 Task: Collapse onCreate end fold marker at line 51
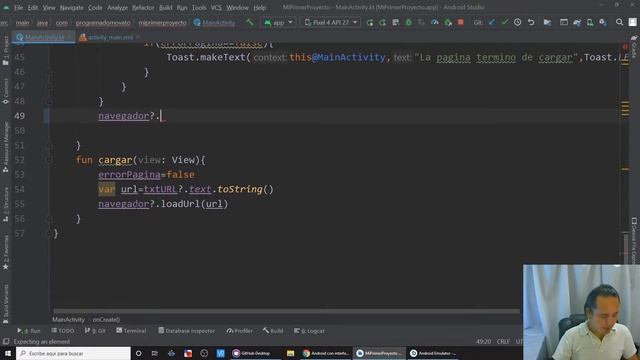(49, 146)
